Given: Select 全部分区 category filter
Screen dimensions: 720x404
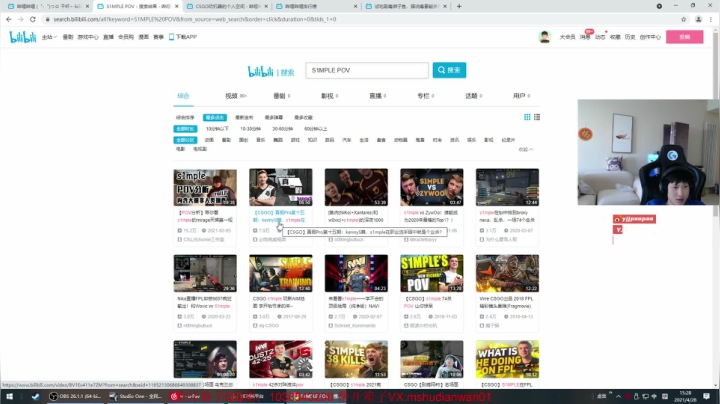Looking at the screenshot, I should pos(185,140).
